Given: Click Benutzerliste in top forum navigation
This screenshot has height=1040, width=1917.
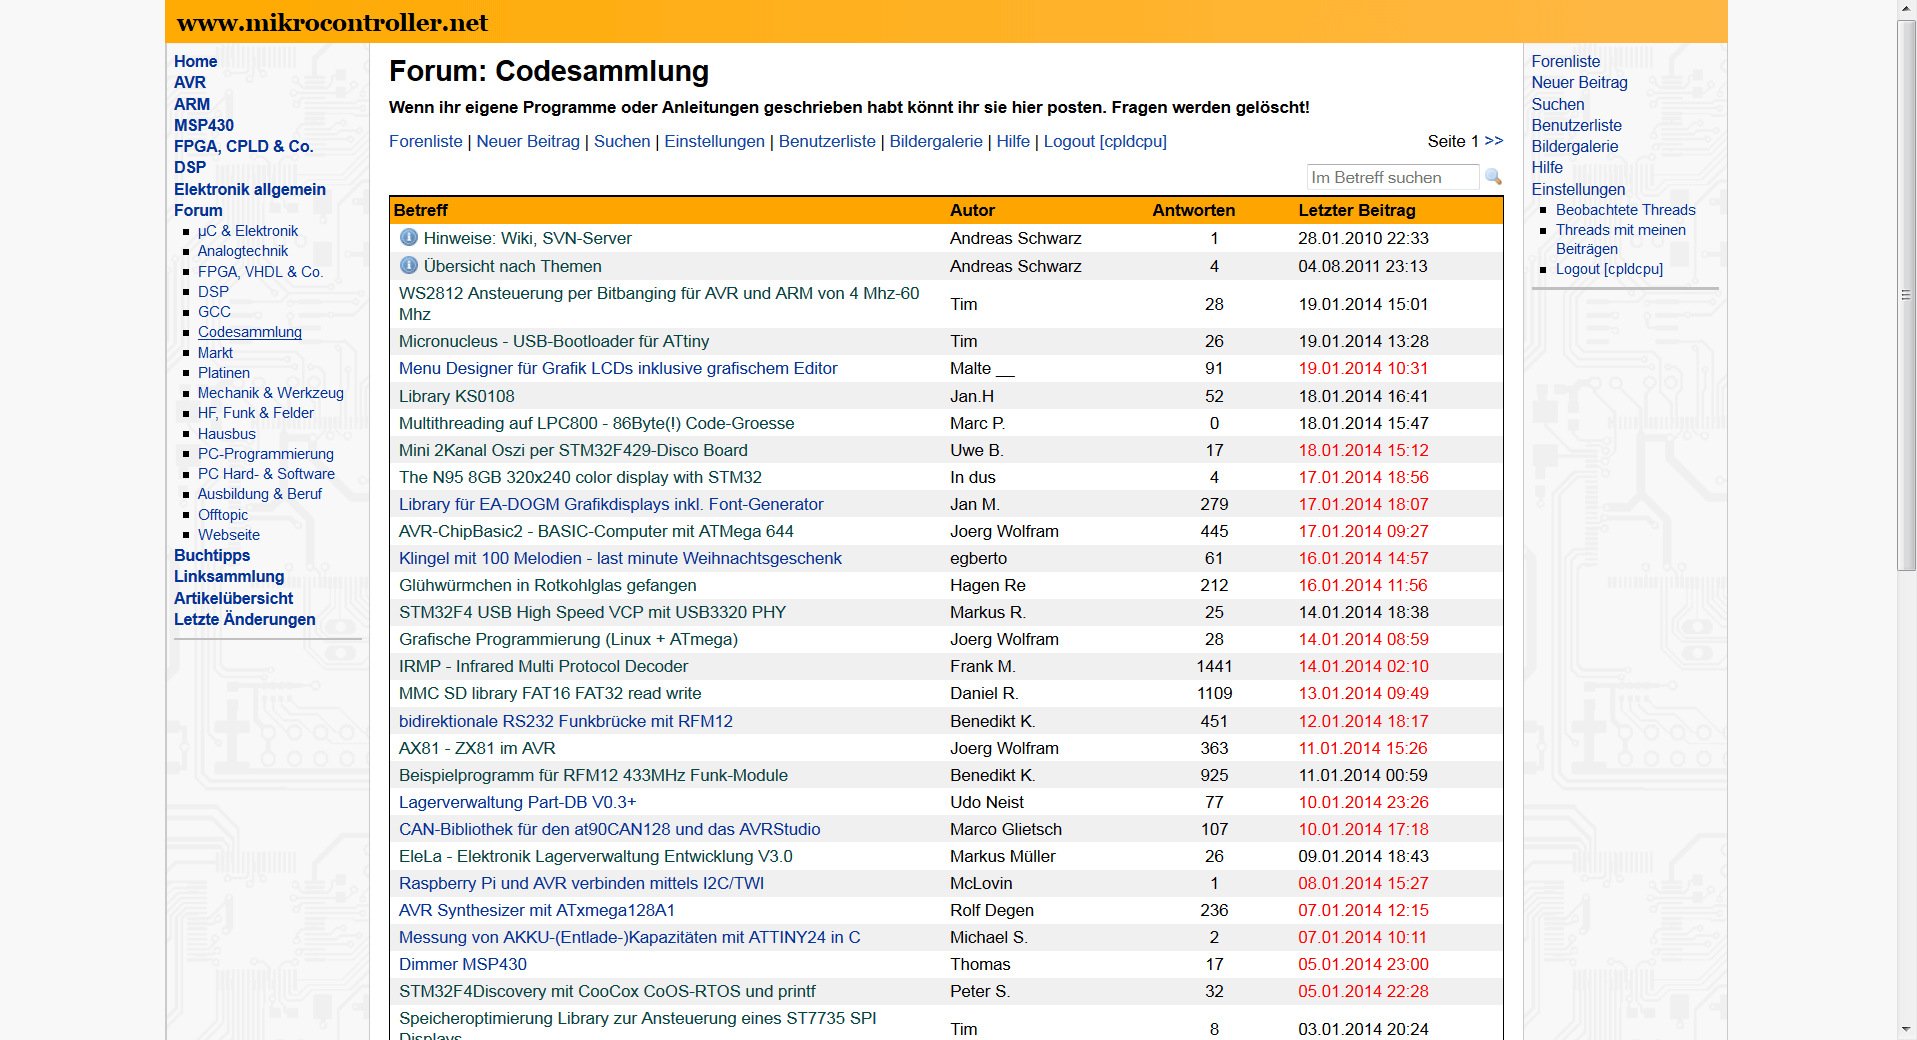Looking at the screenshot, I should 827,141.
